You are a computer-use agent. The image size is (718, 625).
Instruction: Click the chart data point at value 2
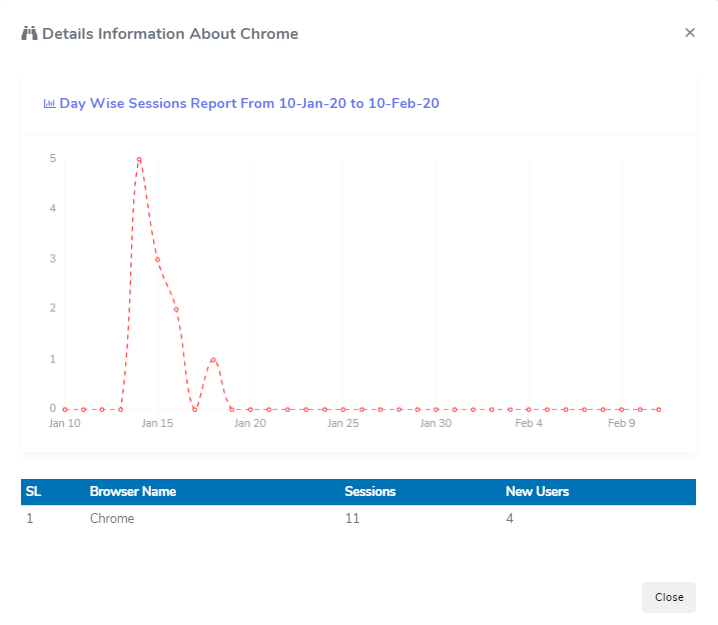176,309
